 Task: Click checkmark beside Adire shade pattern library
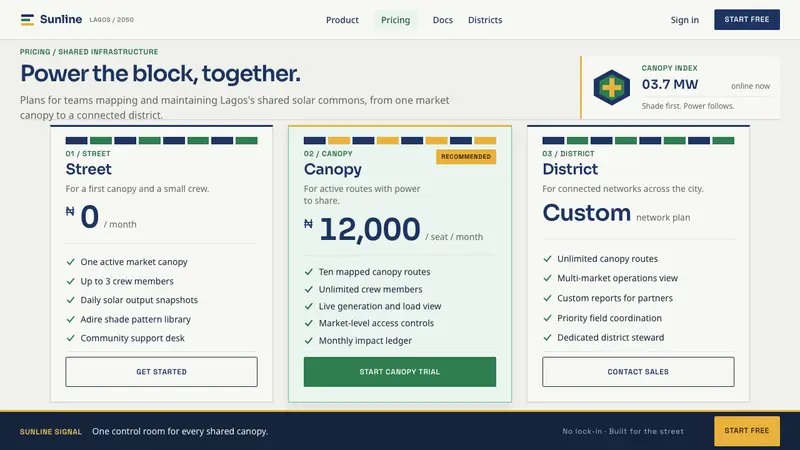[x=70, y=319]
